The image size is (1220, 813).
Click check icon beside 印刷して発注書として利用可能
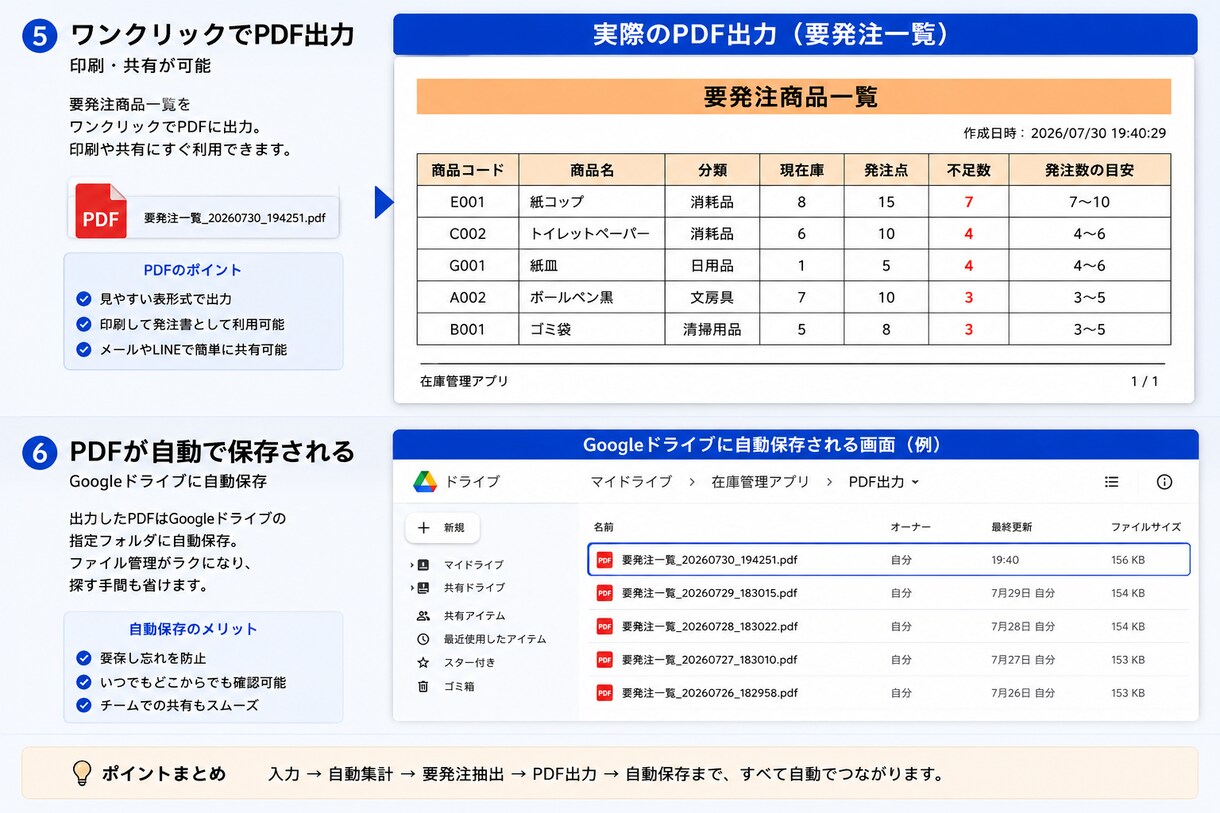pos(84,324)
